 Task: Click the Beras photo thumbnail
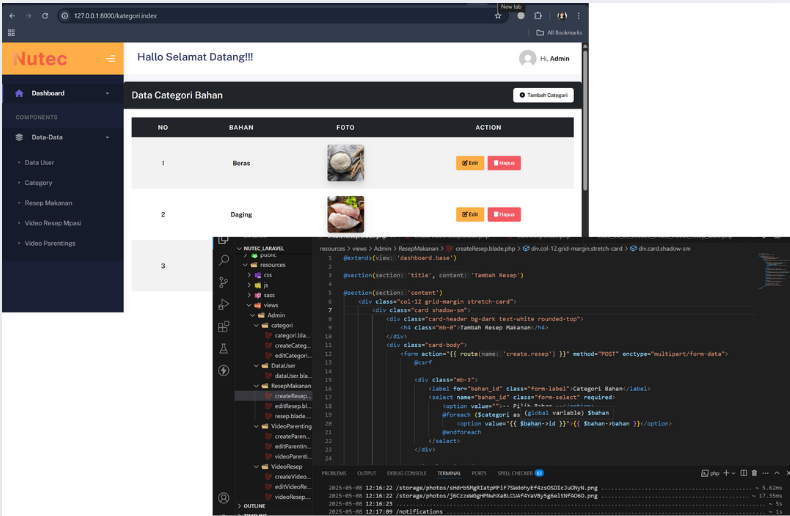[346, 163]
